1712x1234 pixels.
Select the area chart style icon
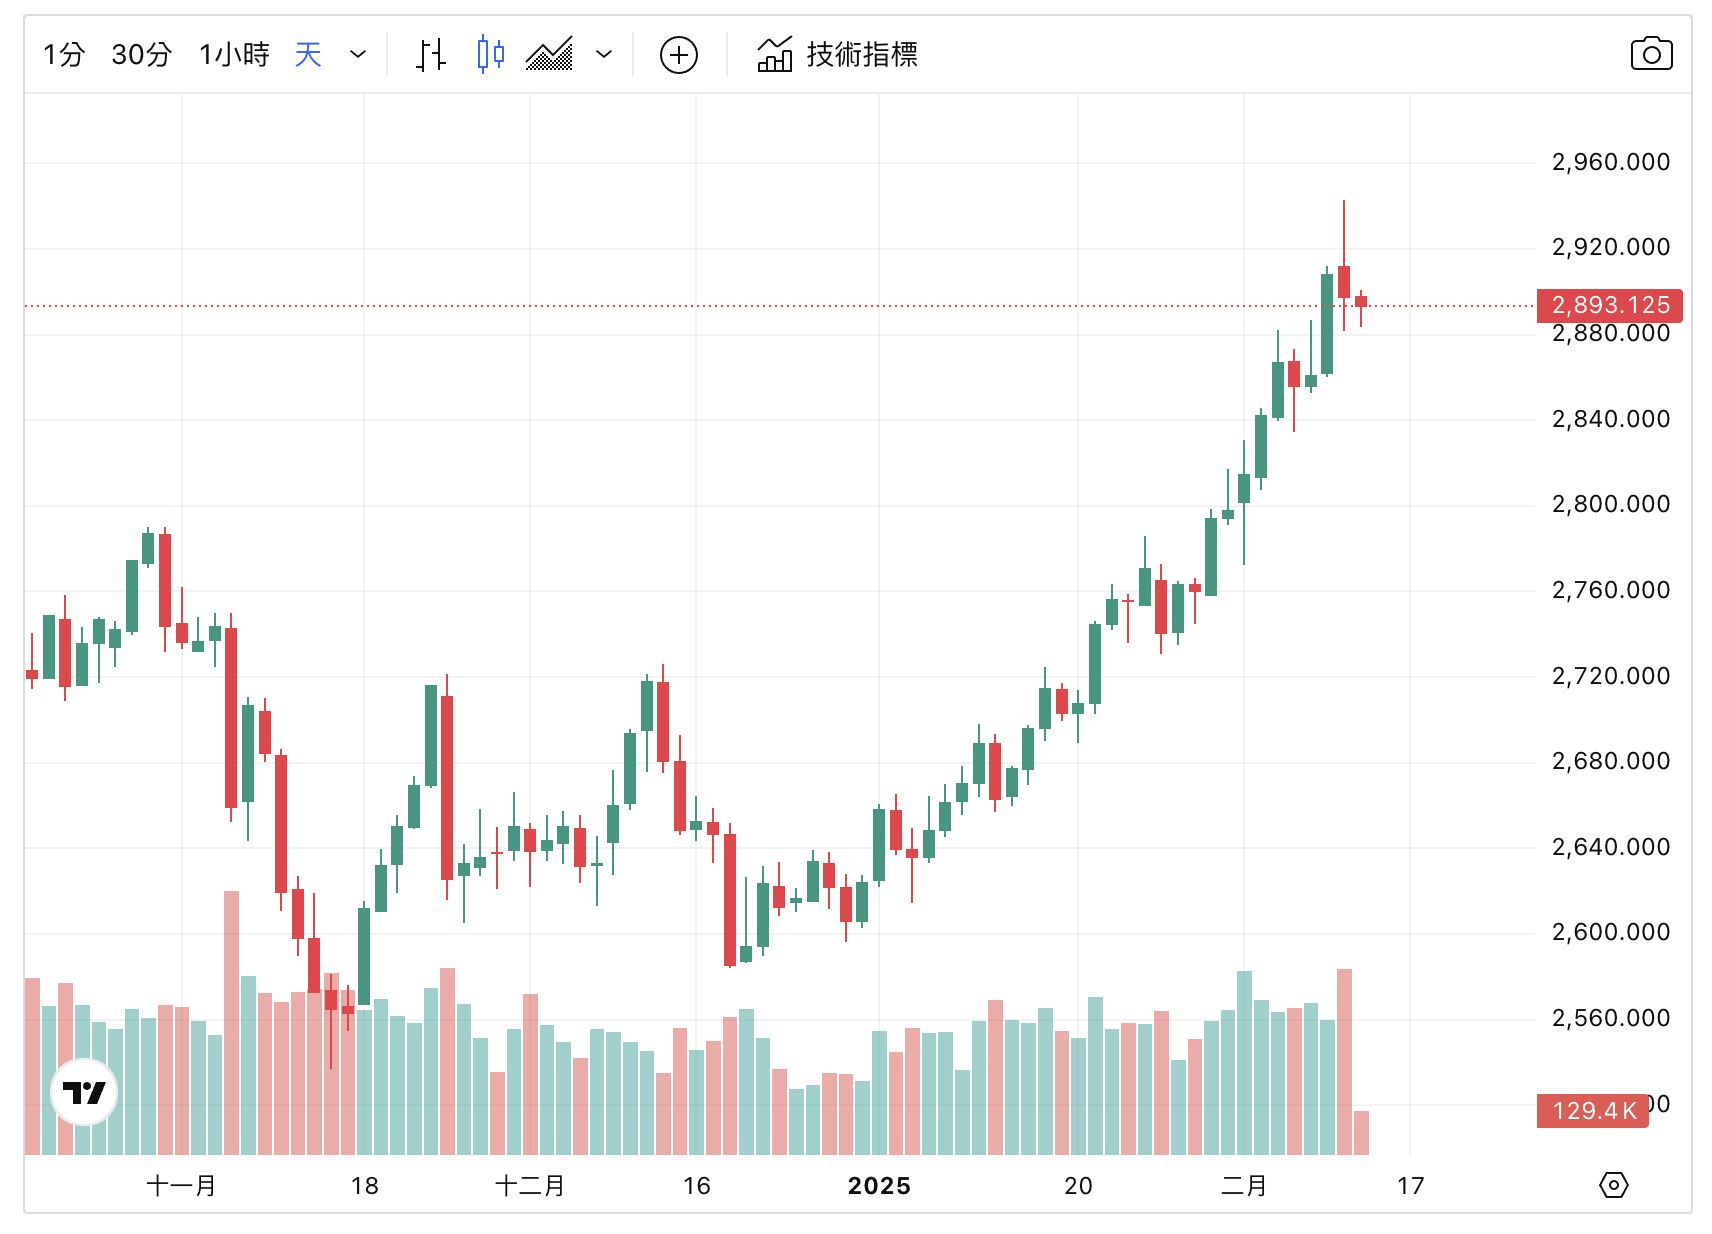(550, 54)
